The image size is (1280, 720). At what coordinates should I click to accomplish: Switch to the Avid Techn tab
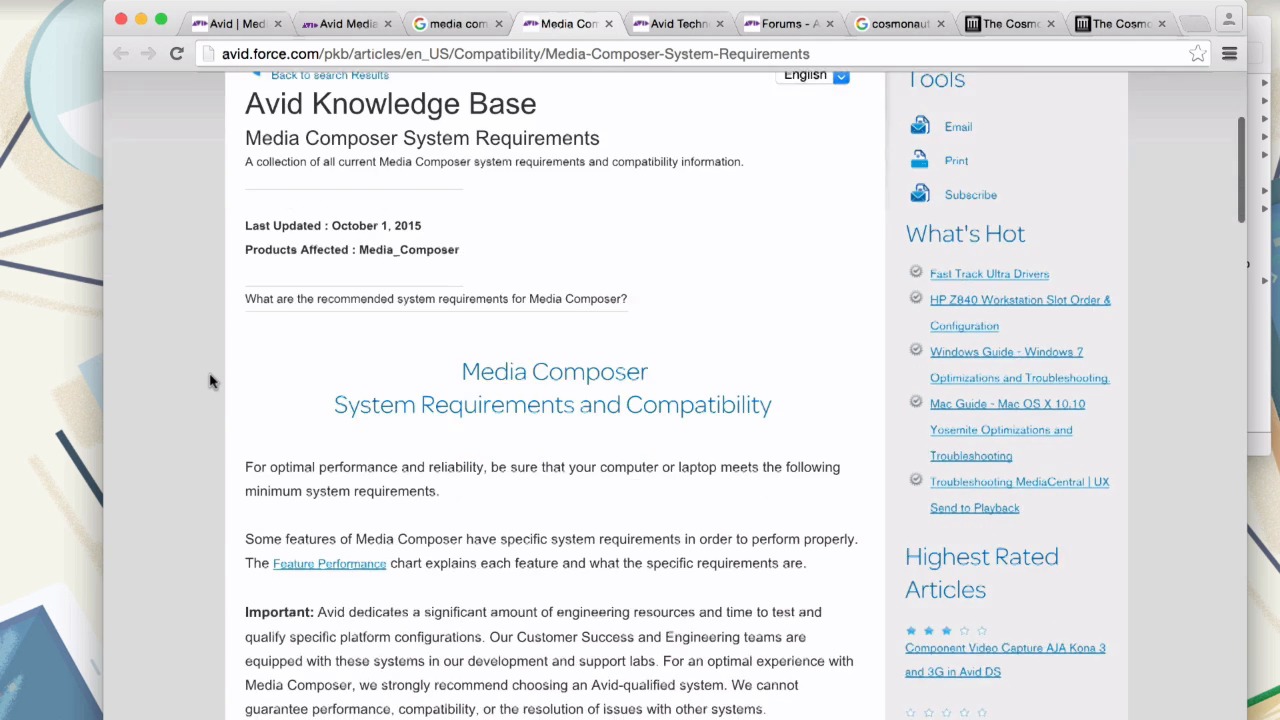tap(678, 24)
